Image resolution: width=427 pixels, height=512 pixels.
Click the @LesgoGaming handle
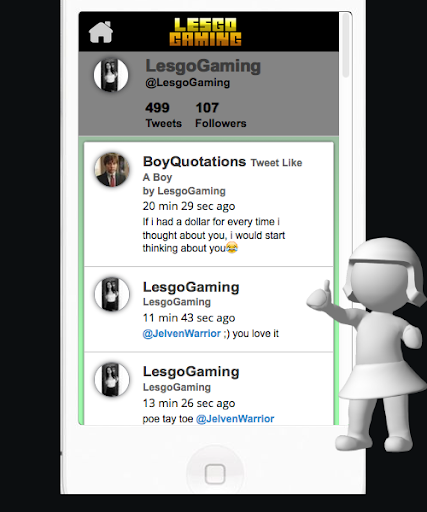pos(188,82)
